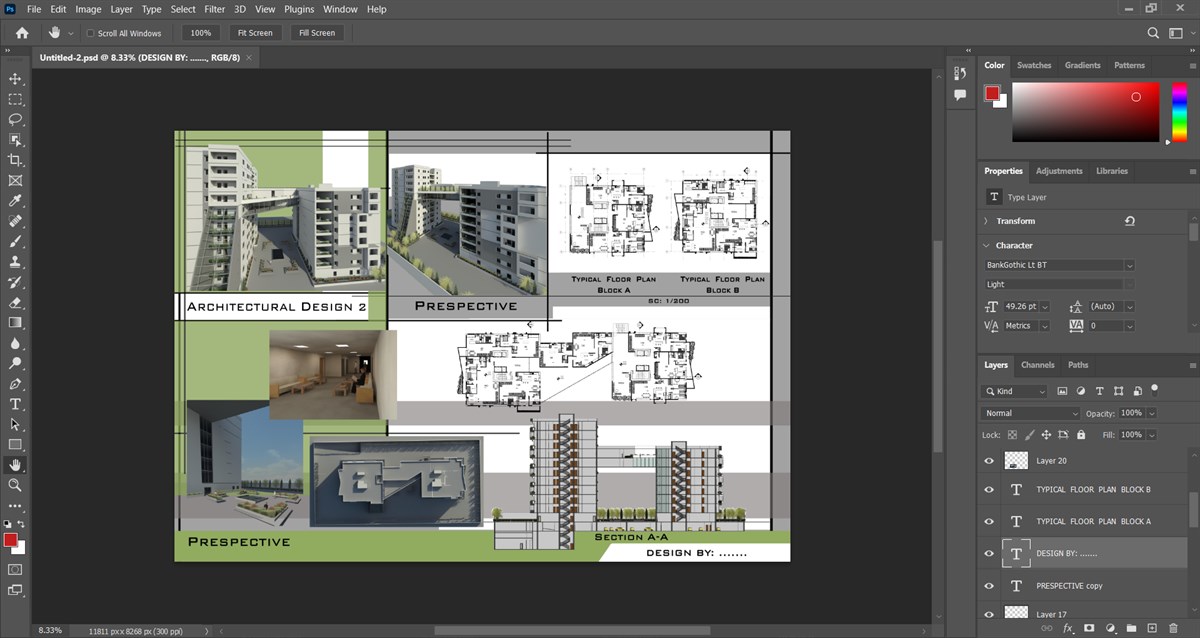
Task: Expand the Transform section in Properties
Action: point(986,221)
